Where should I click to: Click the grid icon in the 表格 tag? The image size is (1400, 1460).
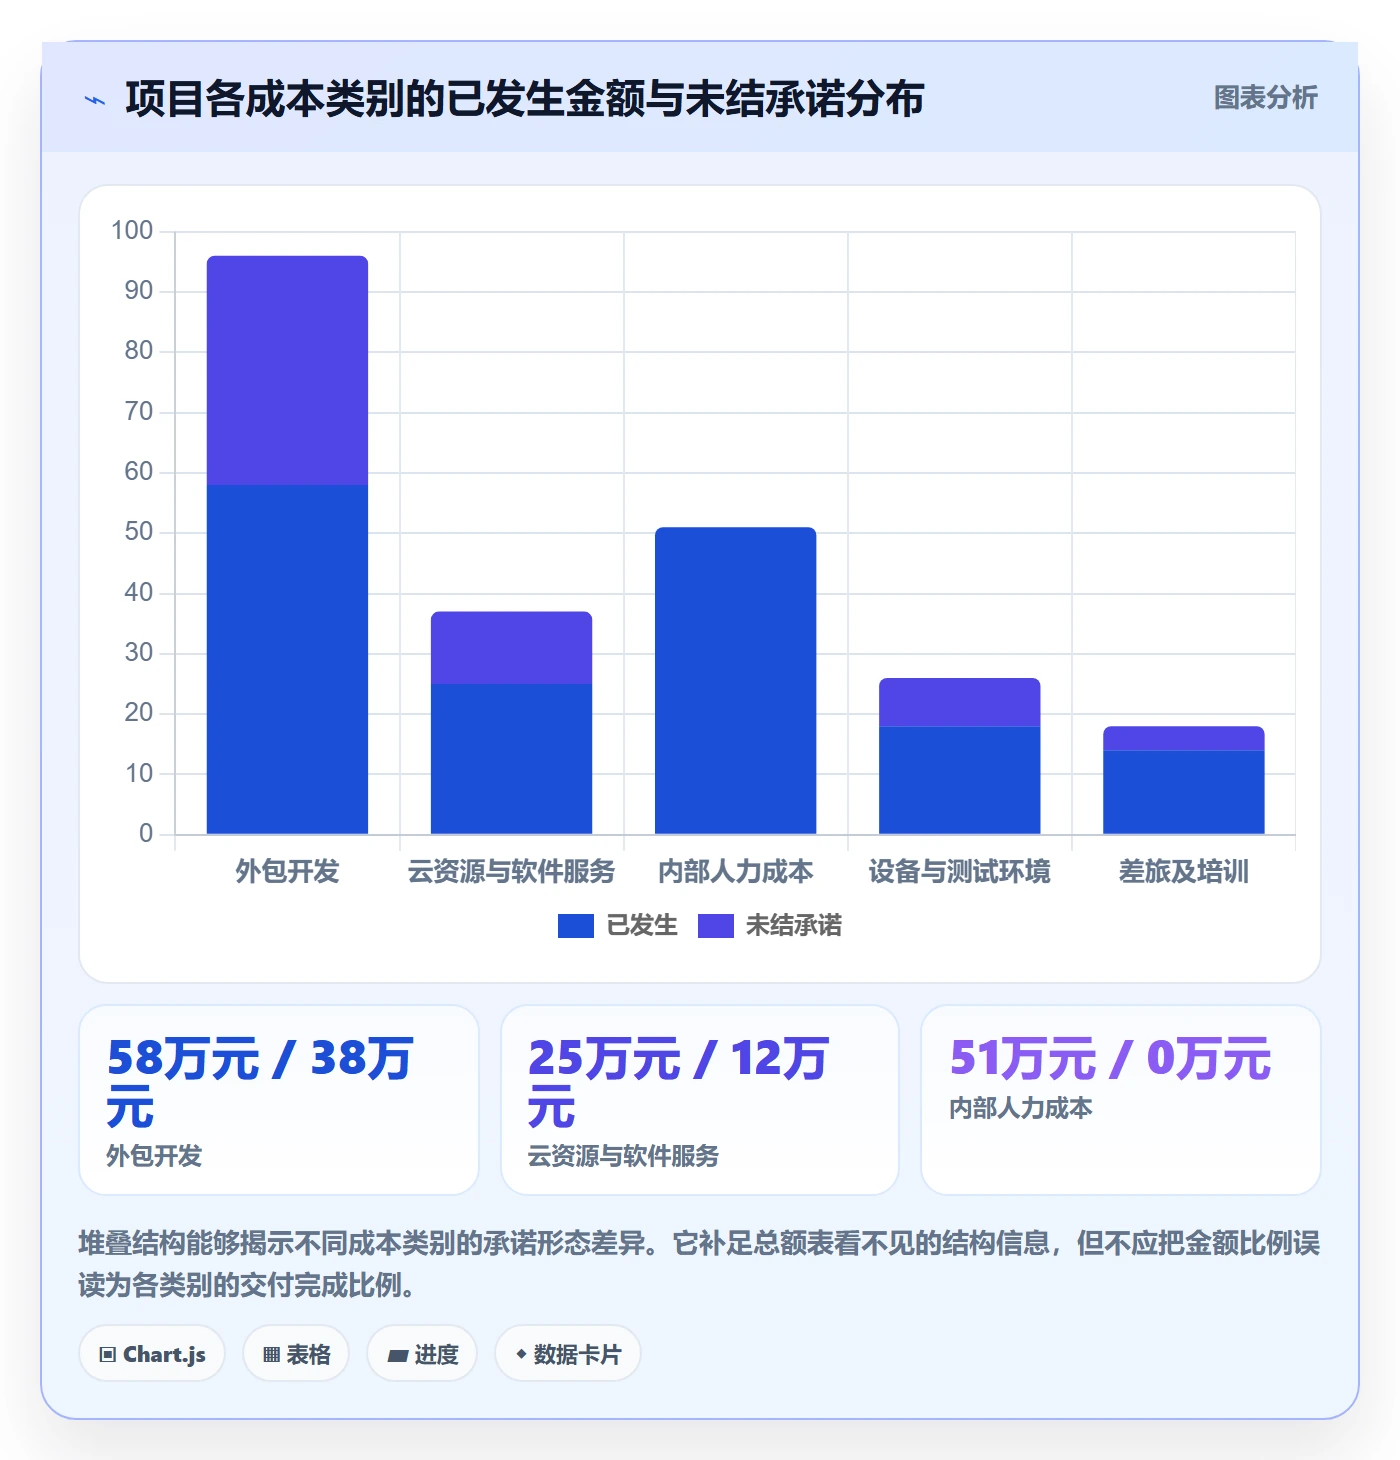tap(271, 1355)
